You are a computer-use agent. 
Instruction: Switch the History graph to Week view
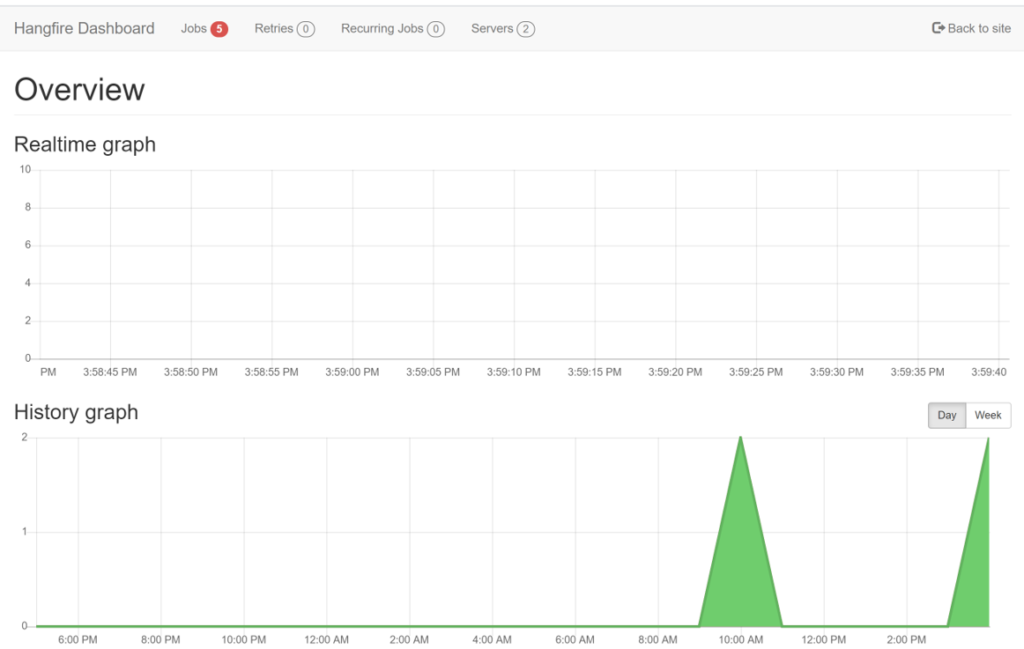click(987, 414)
